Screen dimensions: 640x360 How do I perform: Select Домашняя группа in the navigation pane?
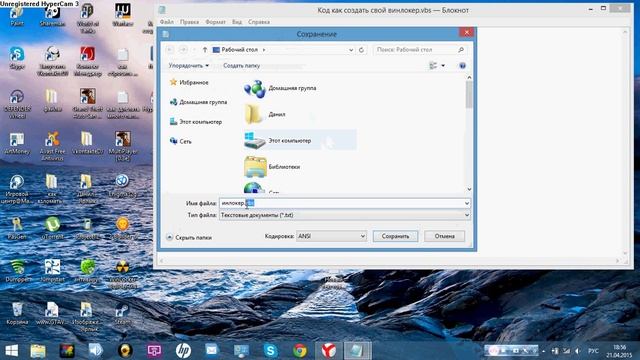tap(198, 102)
